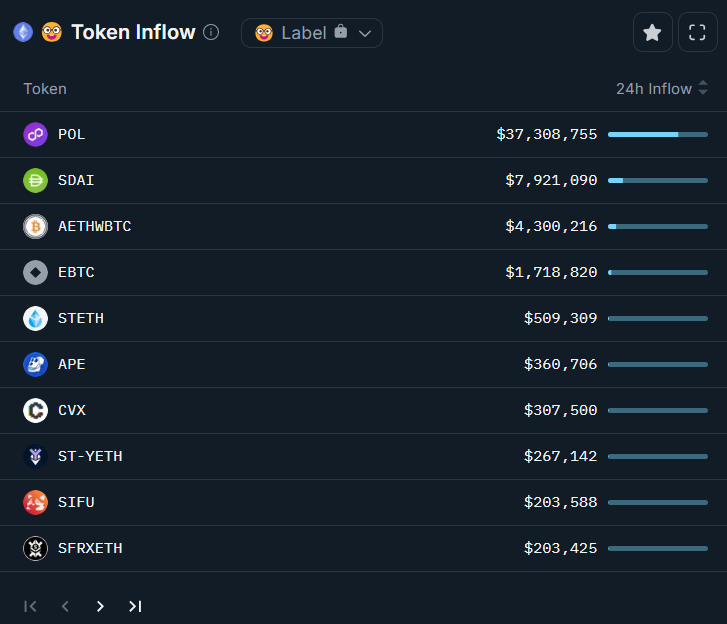Sort by 24h Inflow column
Viewport: 727px width, 624px height.
661,89
